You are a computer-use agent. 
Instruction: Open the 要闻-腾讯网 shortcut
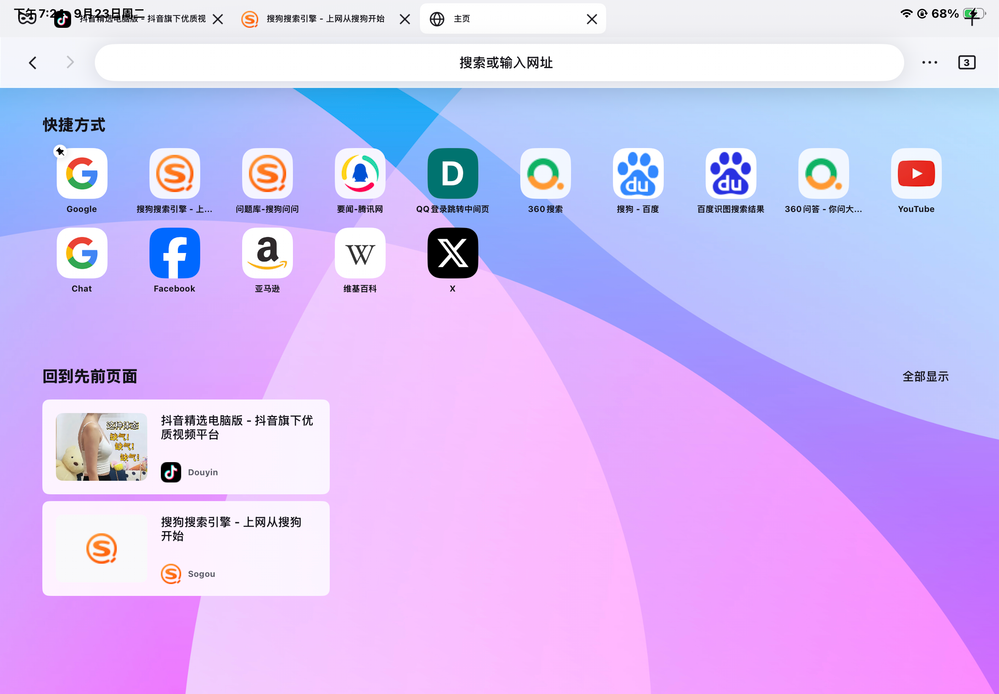360,174
